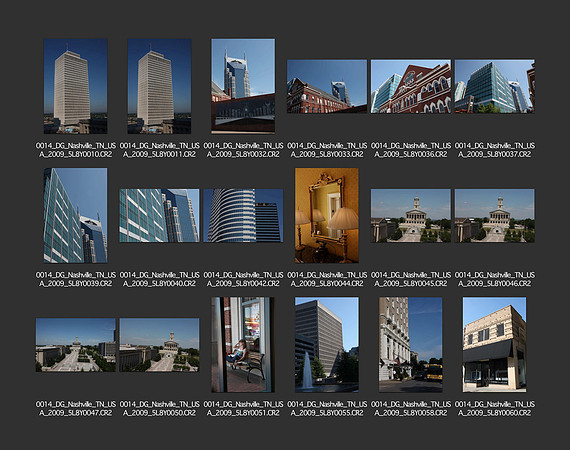
Task: Click the filename ending 5L8Y0040.CR2
Action: (159, 279)
